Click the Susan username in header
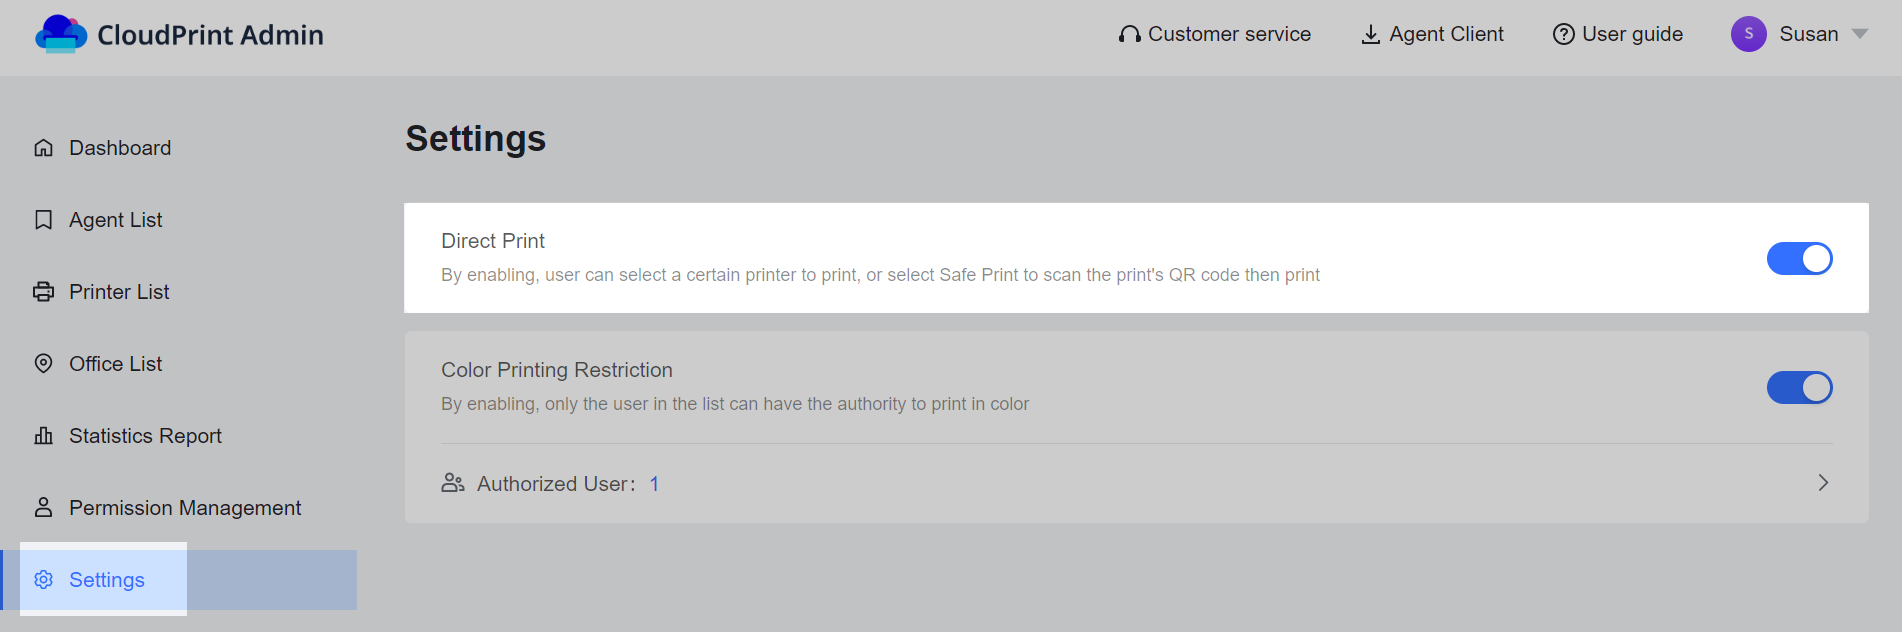 point(1808,34)
